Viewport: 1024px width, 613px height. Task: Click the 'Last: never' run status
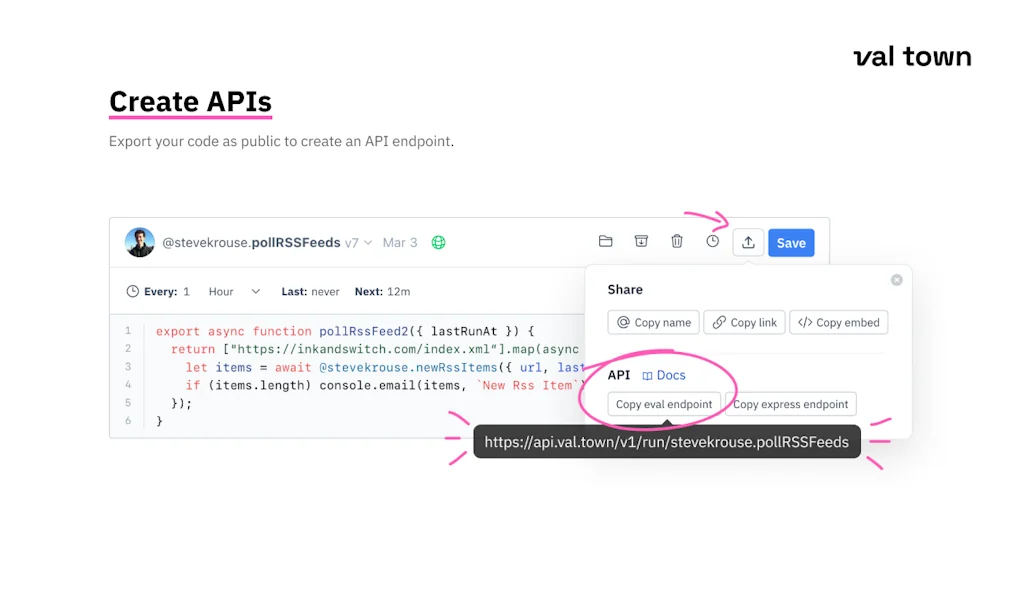(310, 292)
